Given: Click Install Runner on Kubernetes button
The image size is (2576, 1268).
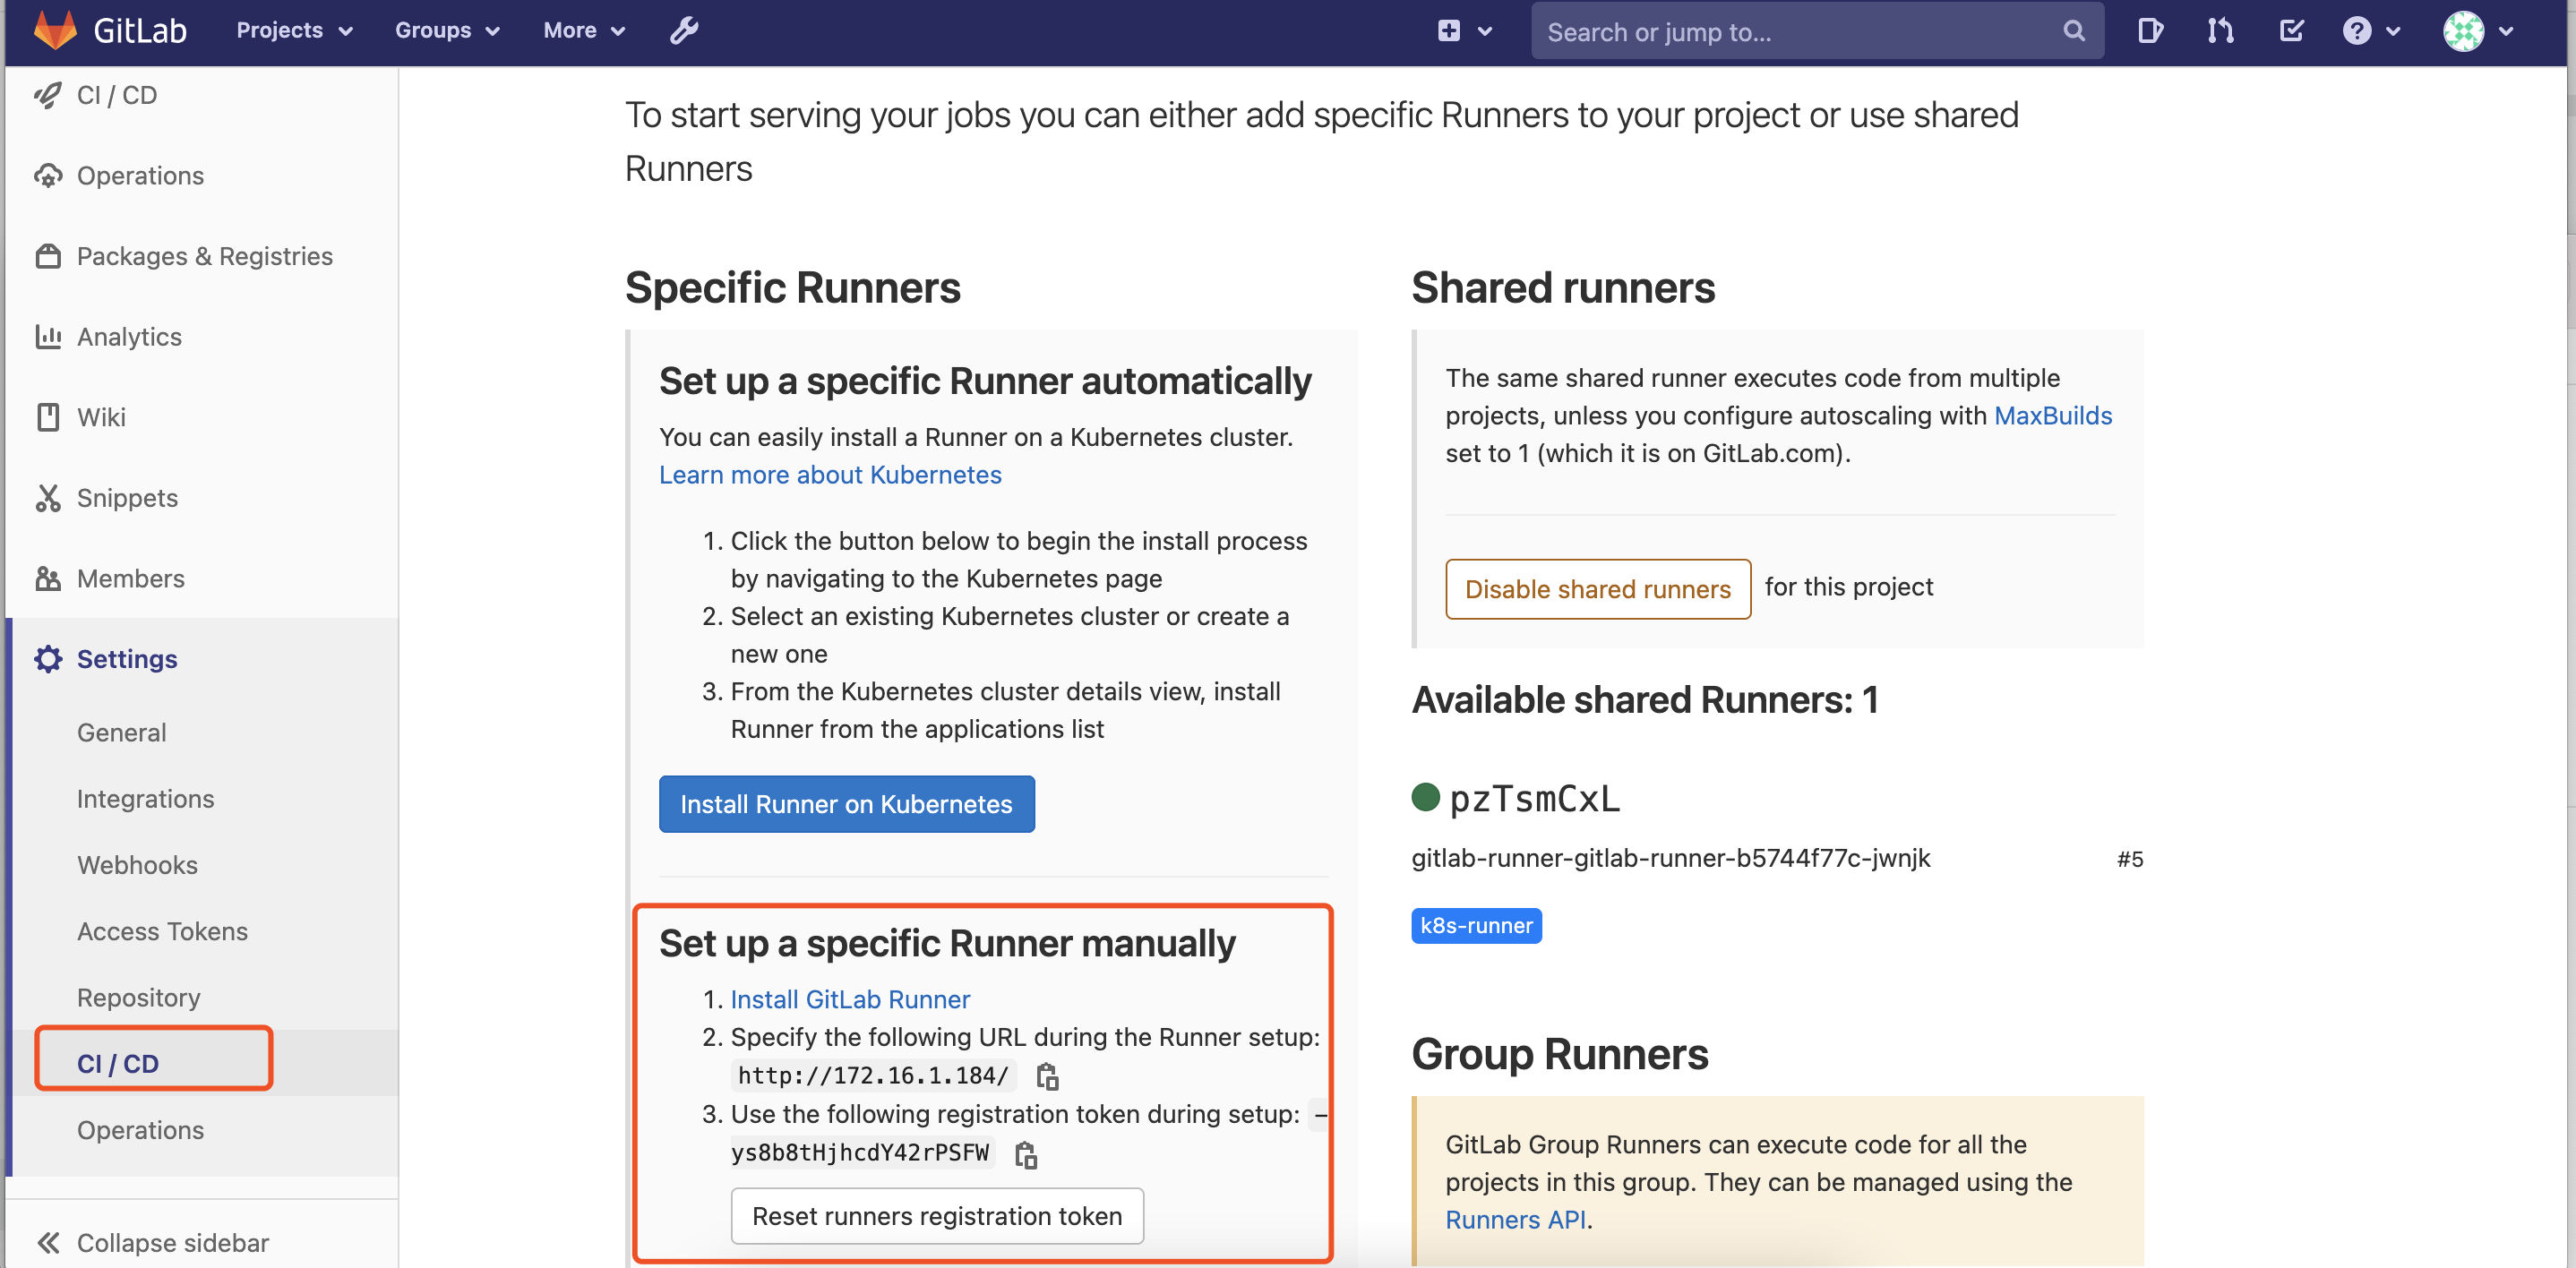Looking at the screenshot, I should pos(846,804).
